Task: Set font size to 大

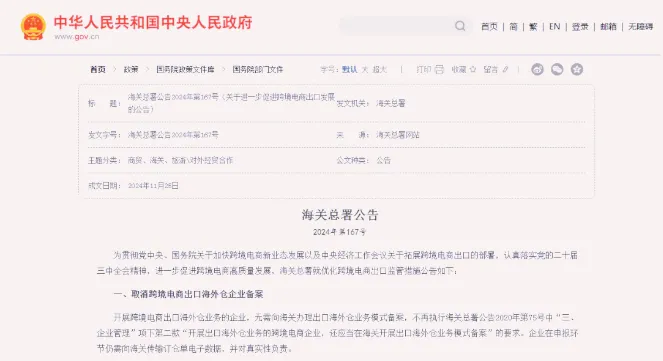Action: click(364, 69)
